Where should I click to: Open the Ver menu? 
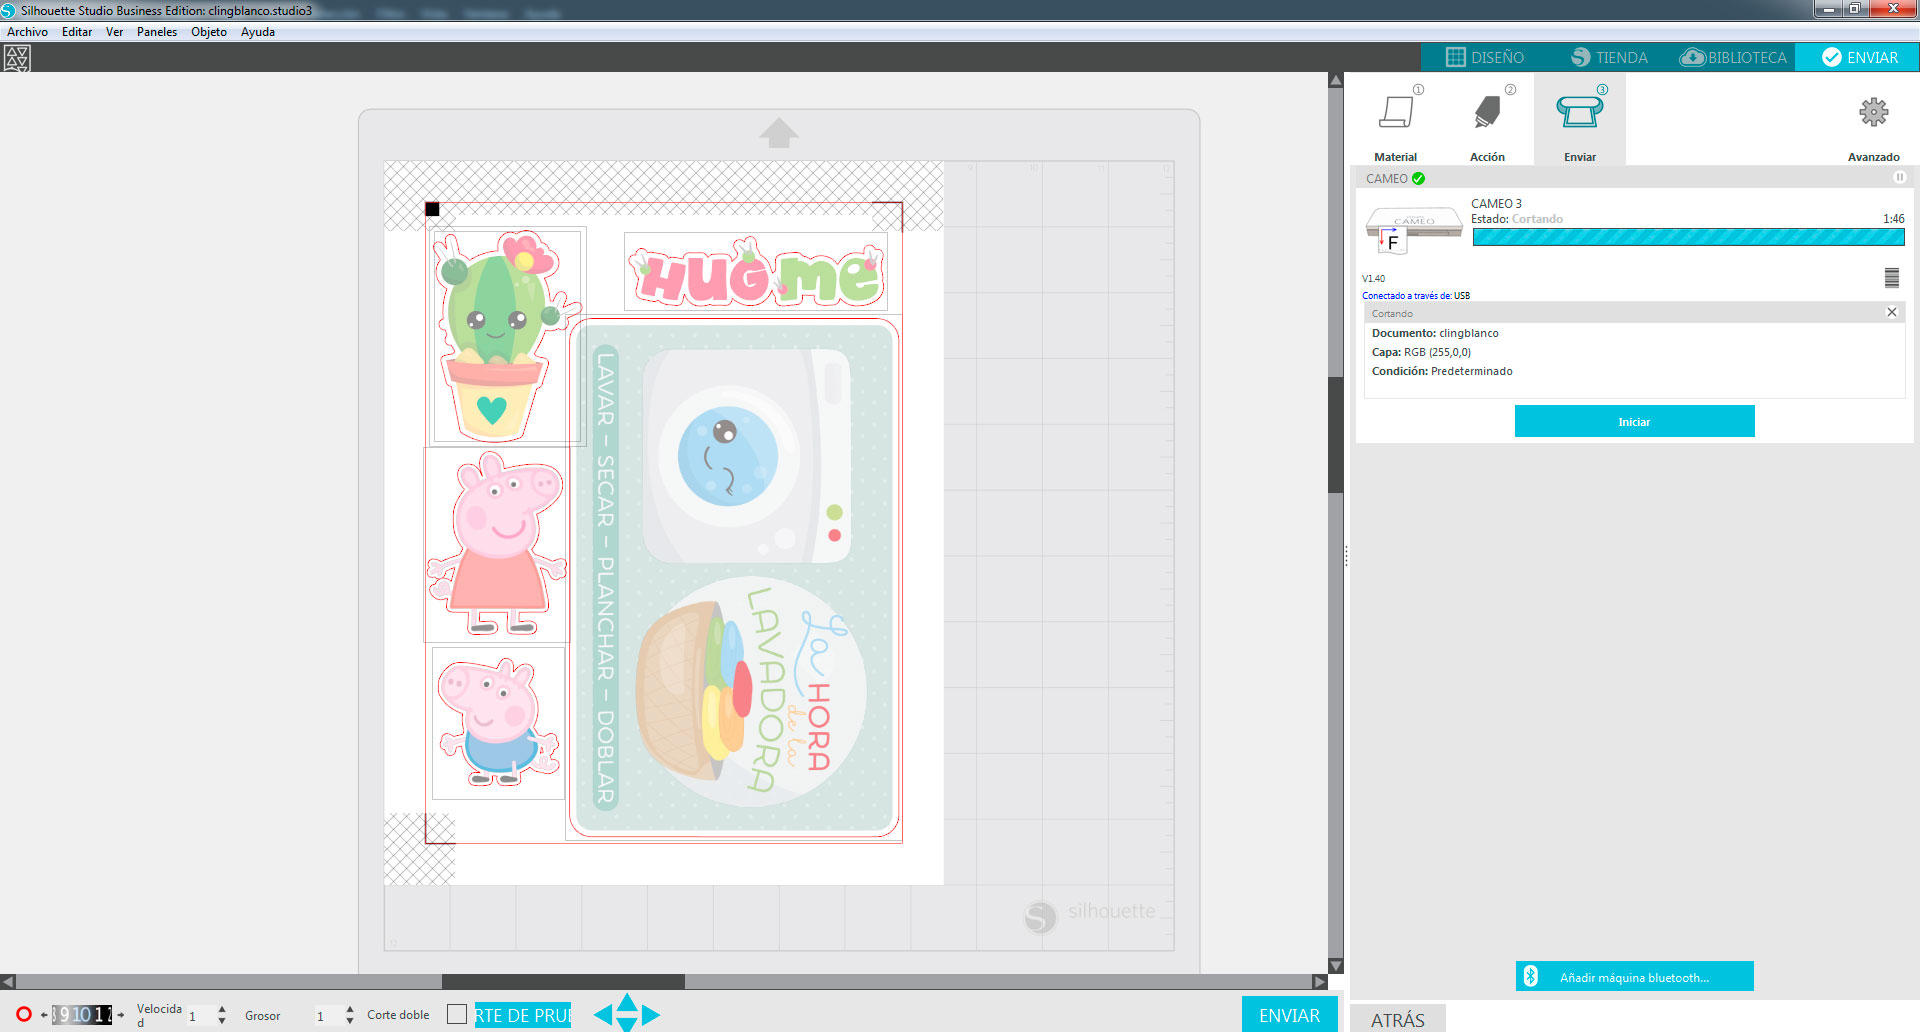[114, 32]
